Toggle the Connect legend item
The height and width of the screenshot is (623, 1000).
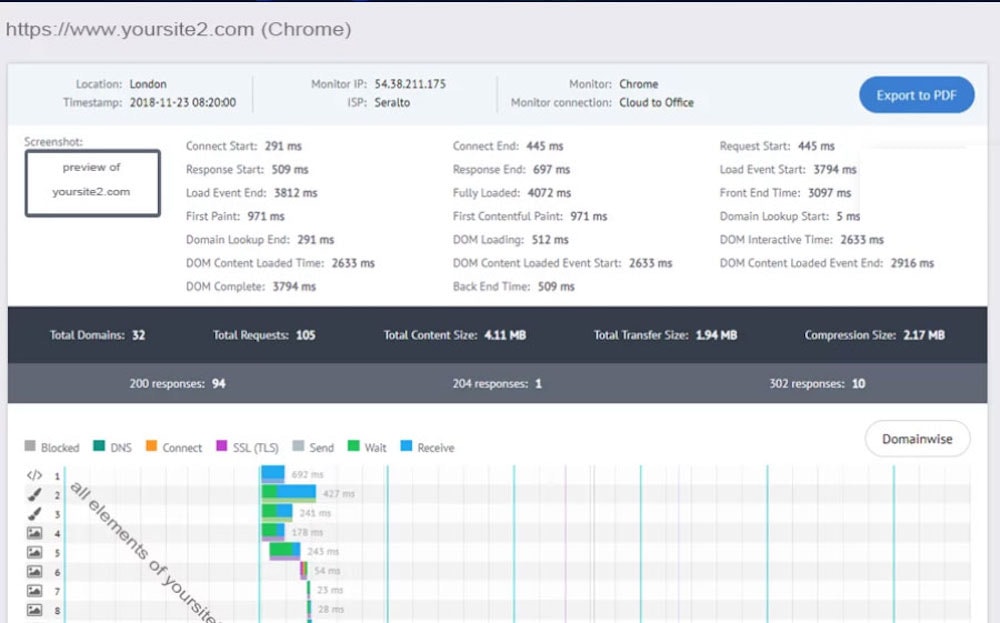(173, 447)
